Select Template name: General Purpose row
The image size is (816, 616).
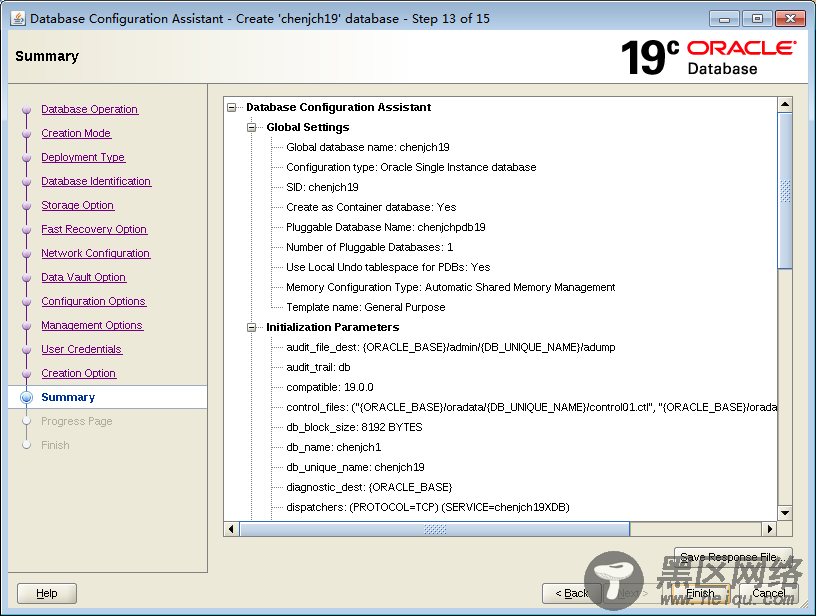pos(366,307)
